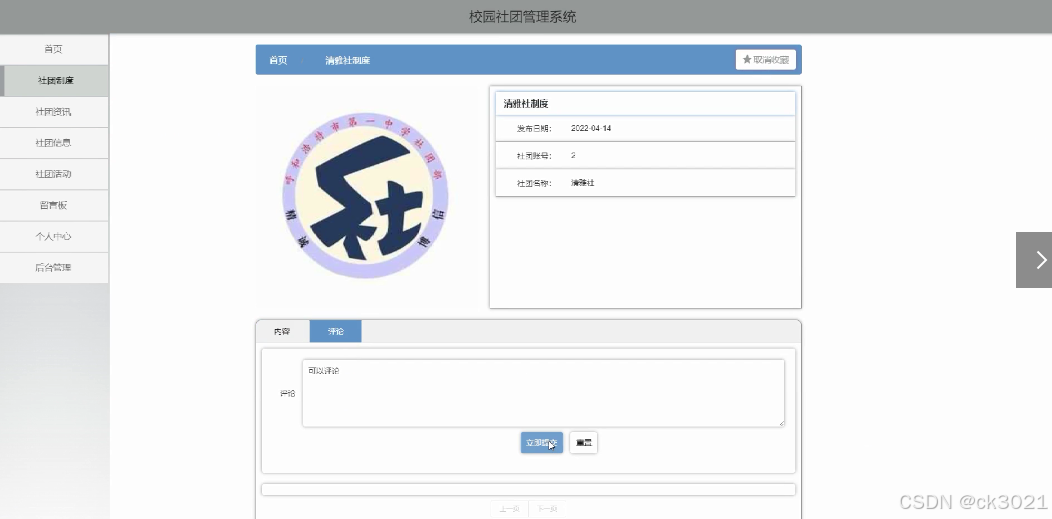Click the comment box resize handle
1052x519 pixels.
(780, 422)
